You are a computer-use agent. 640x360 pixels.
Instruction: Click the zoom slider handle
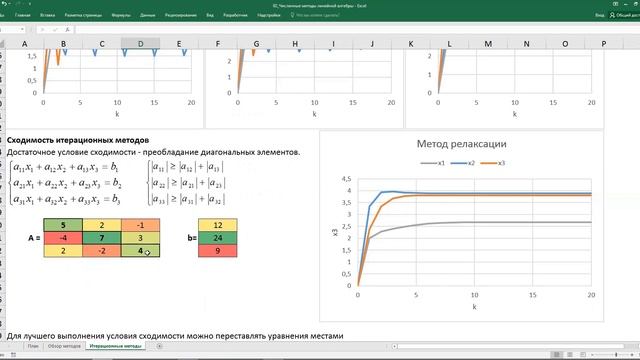tap(616, 355)
